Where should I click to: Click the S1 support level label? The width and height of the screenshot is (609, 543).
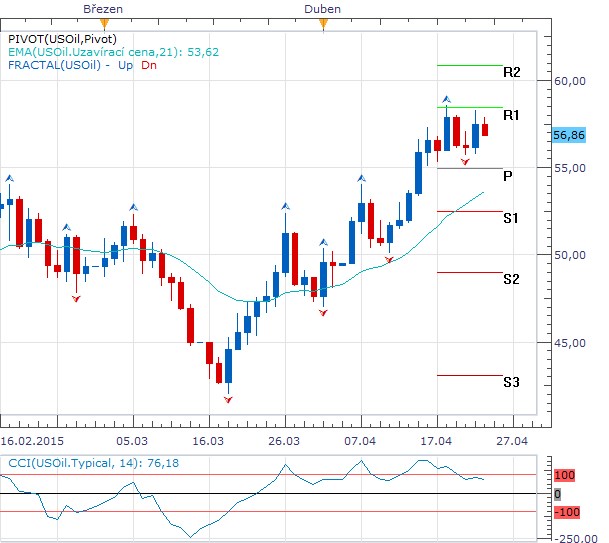point(511,218)
